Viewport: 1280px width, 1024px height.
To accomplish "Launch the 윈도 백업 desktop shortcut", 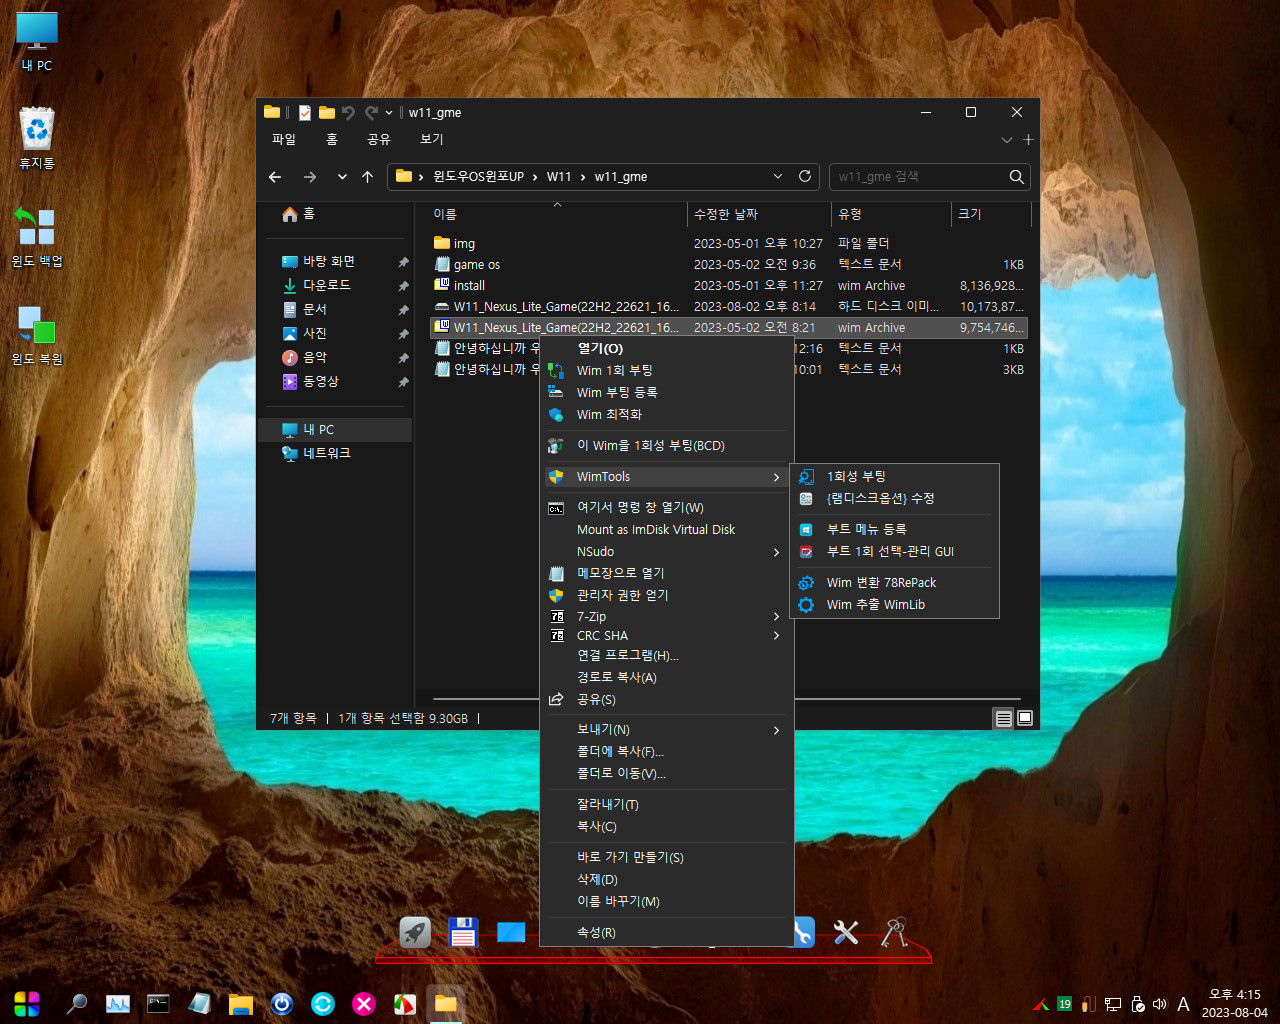I will pyautogui.click(x=37, y=237).
